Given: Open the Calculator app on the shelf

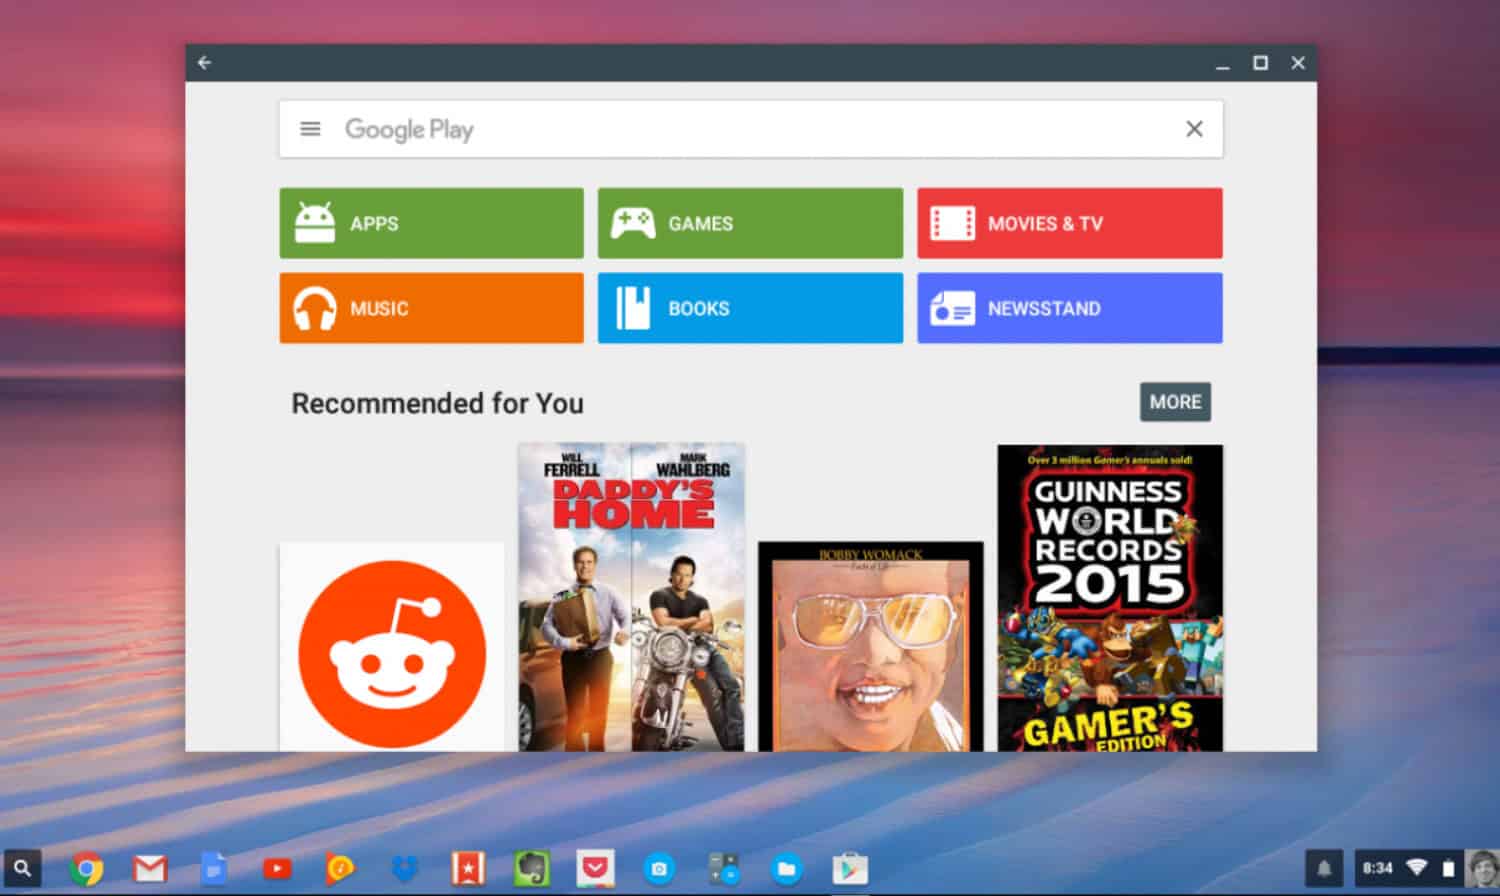Looking at the screenshot, I should [x=723, y=869].
